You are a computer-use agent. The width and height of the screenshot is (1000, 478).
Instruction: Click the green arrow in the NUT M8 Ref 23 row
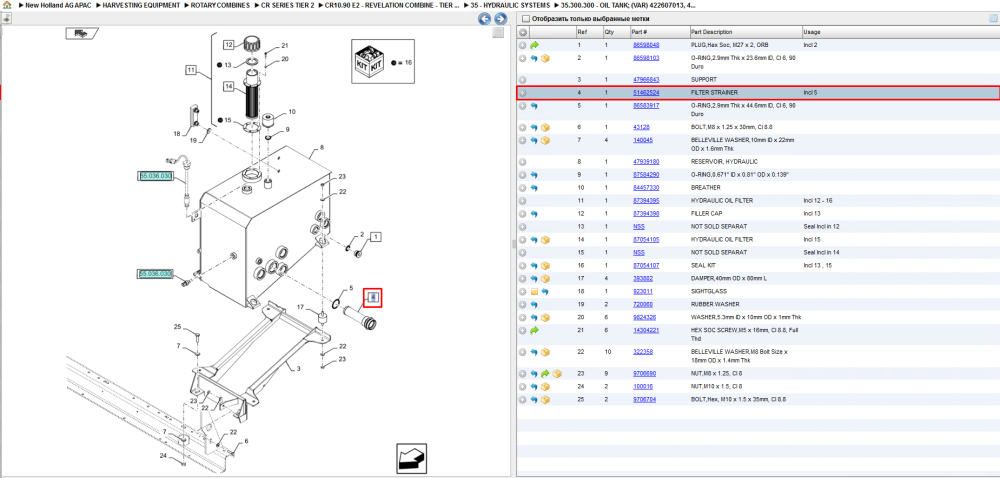point(545,373)
